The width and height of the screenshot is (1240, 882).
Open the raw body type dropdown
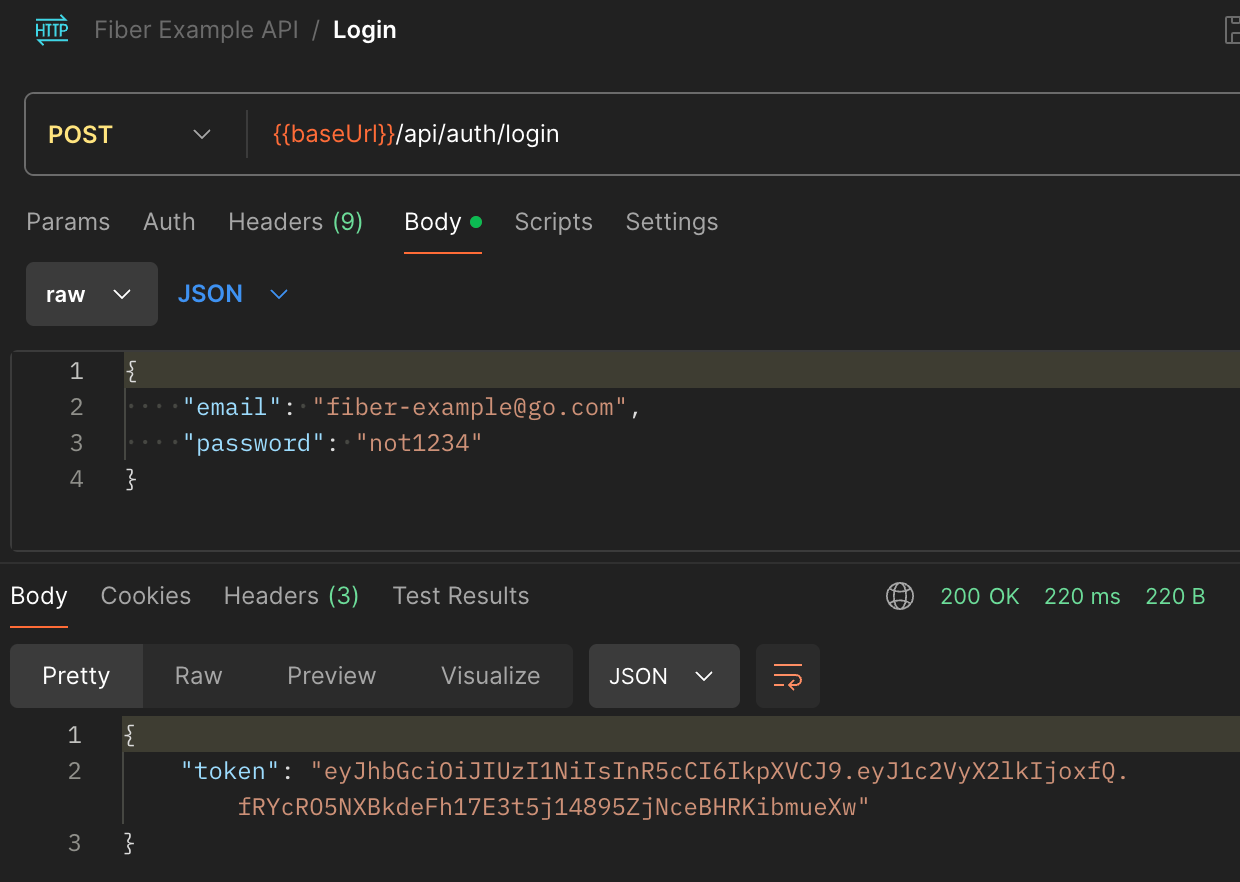coord(91,294)
